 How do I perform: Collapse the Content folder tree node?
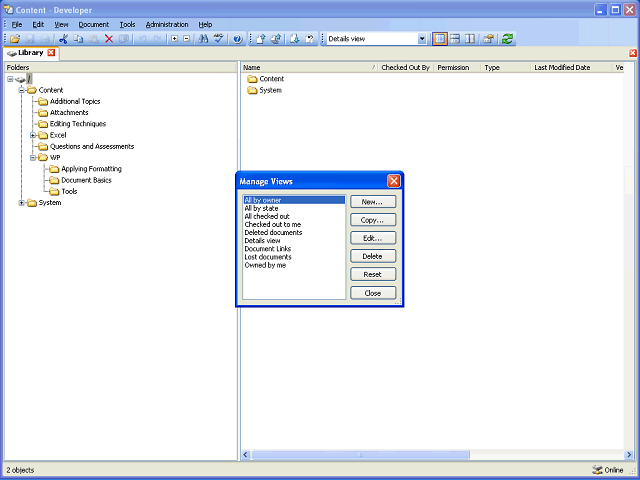22,90
